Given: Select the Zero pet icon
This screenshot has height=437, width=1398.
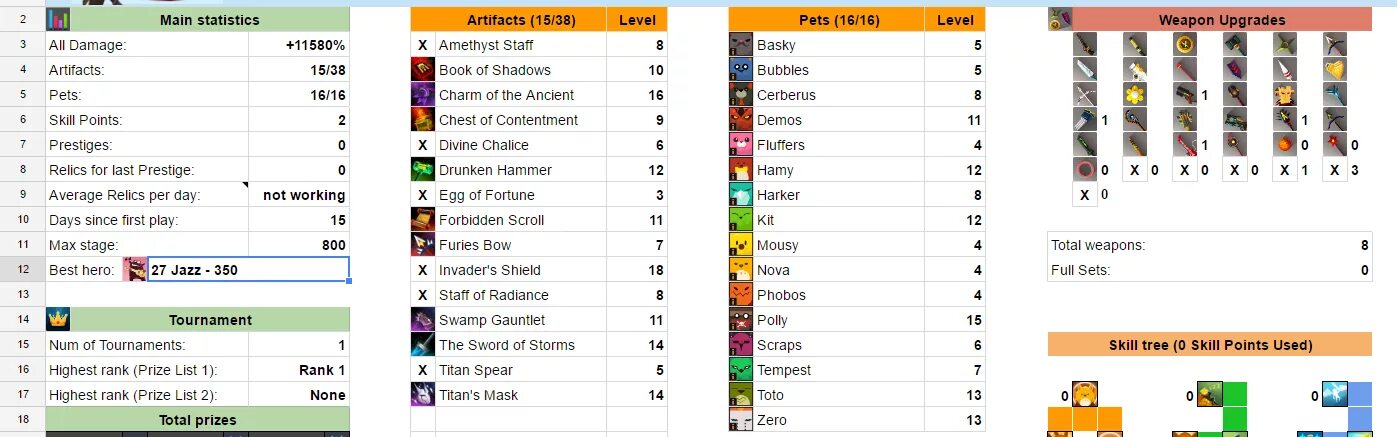Looking at the screenshot, I should pyautogui.click(x=740, y=420).
